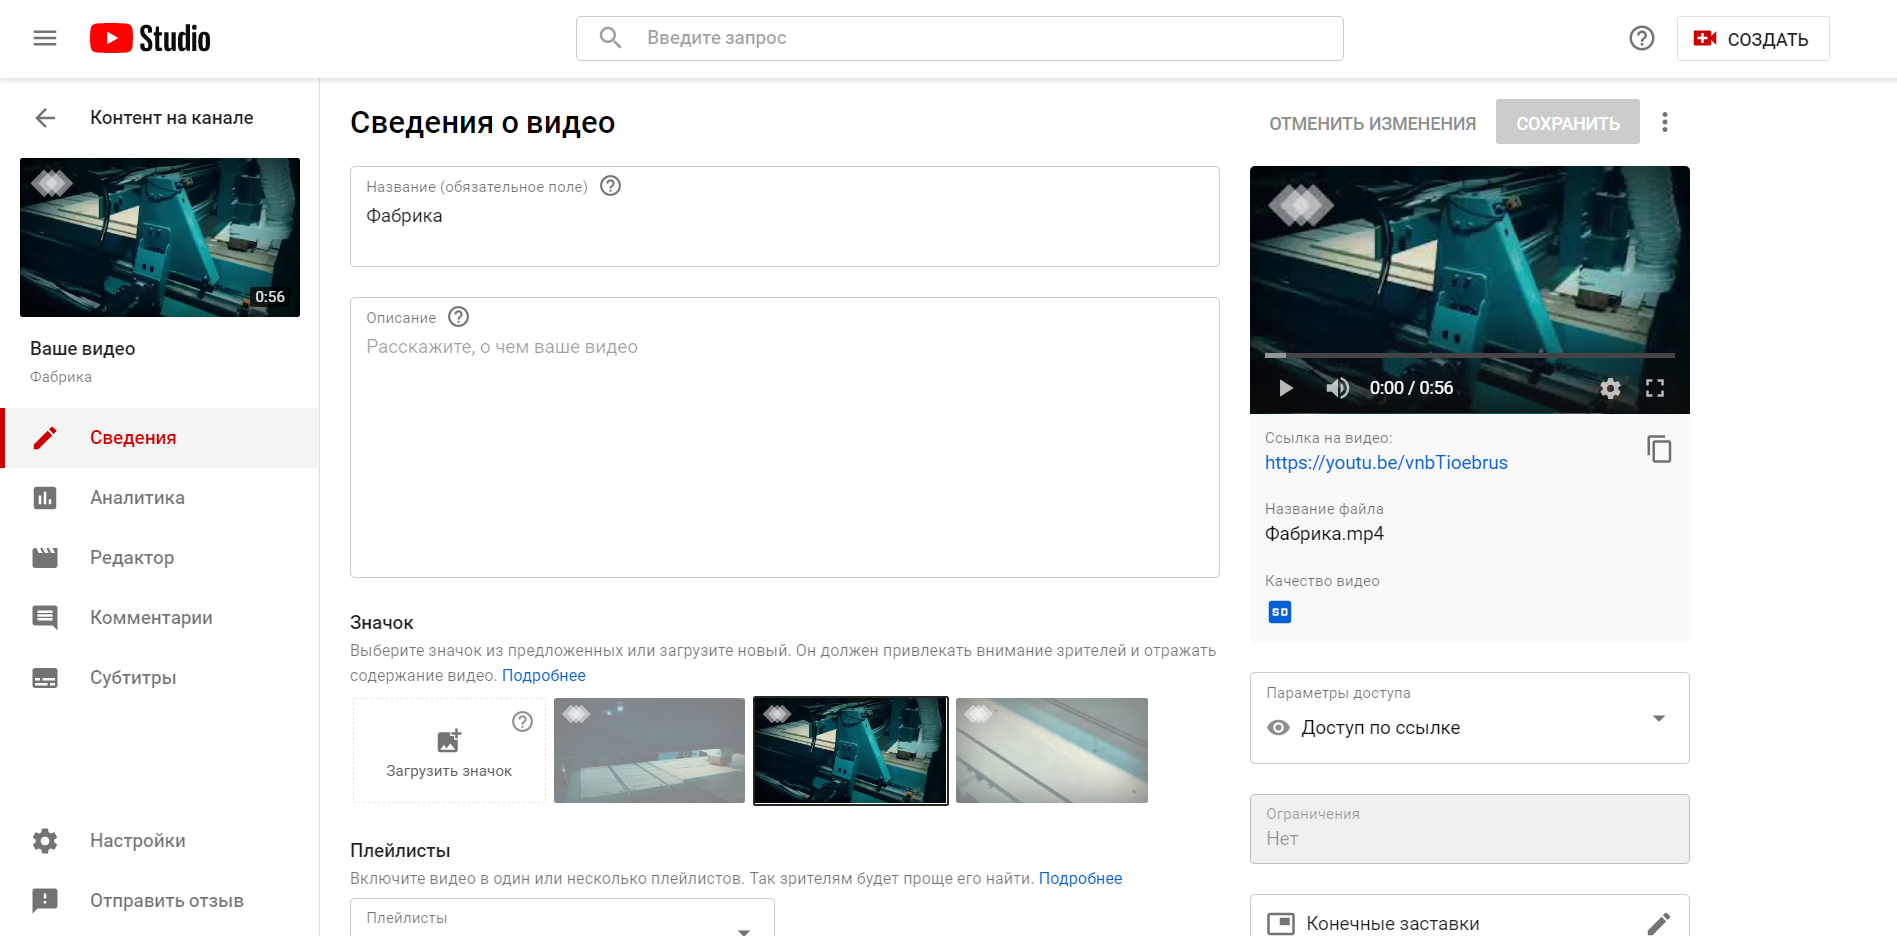The width and height of the screenshot is (1897, 936).
Task: Select the first suggested thumbnail
Action: tap(649, 751)
